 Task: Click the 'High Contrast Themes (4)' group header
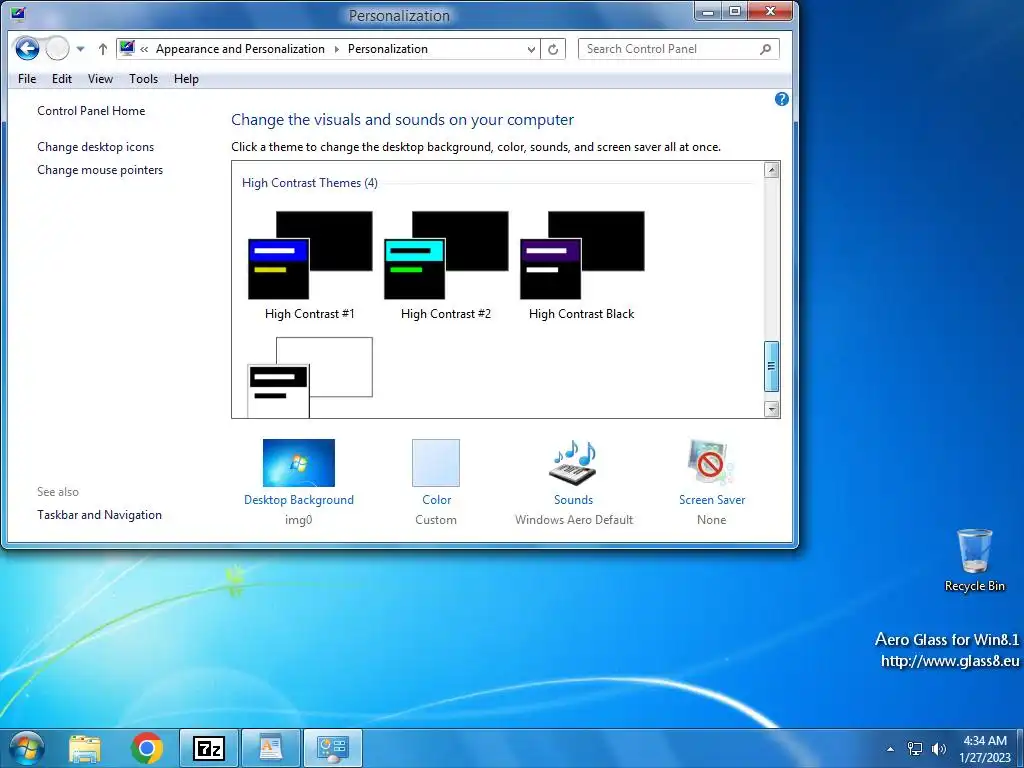pyautogui.click(x=310, y=183)
